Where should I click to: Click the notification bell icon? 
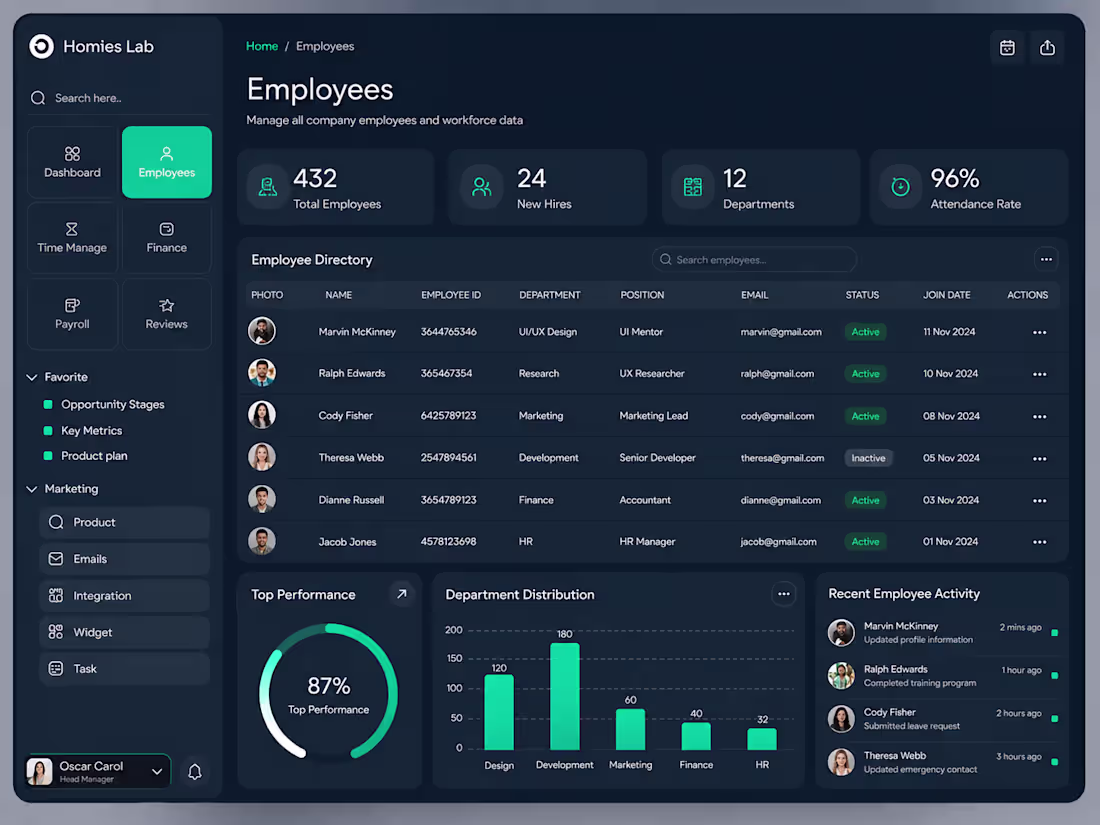[195, 772]
